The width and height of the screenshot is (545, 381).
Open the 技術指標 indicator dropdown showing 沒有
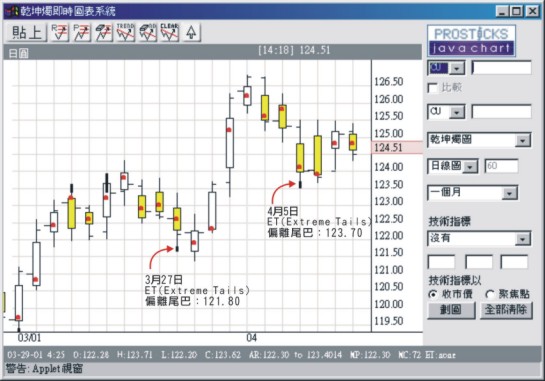(479, 238)
